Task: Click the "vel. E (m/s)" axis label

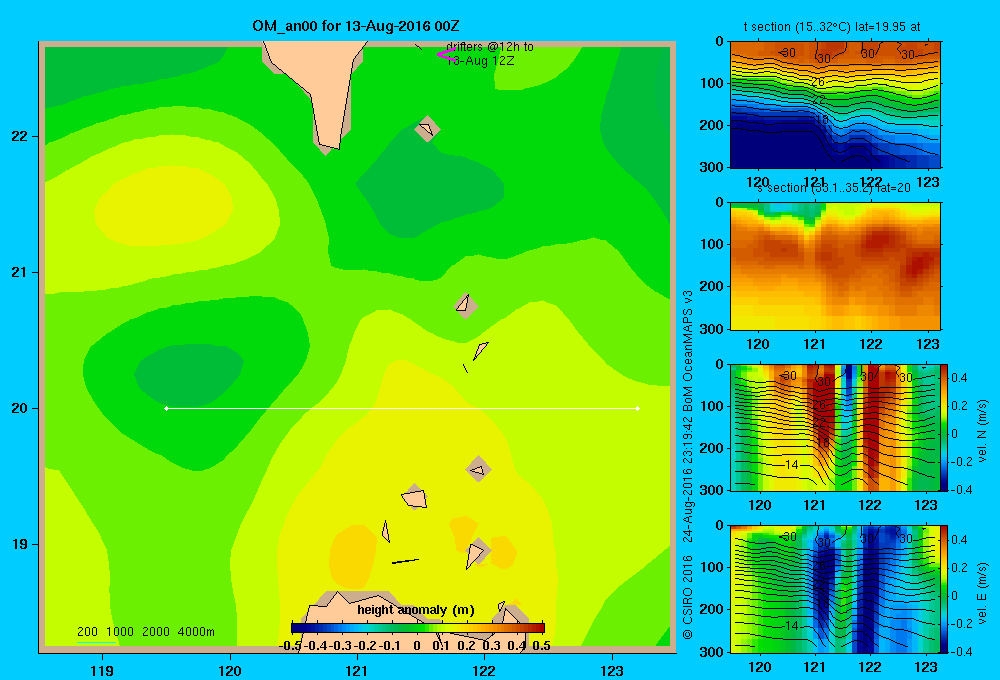Action: [982, 593]
